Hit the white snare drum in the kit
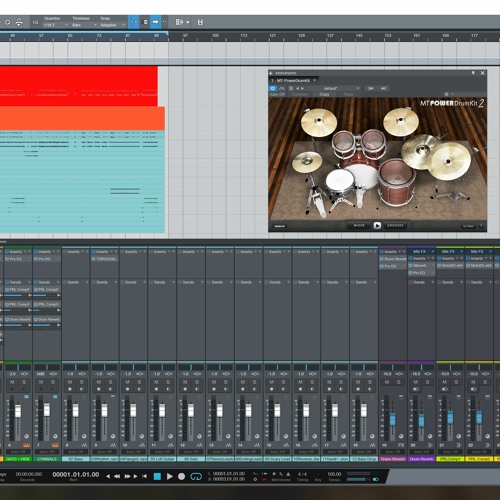The width and height of the screenshot is (500, 500). [x=339, y=180]
